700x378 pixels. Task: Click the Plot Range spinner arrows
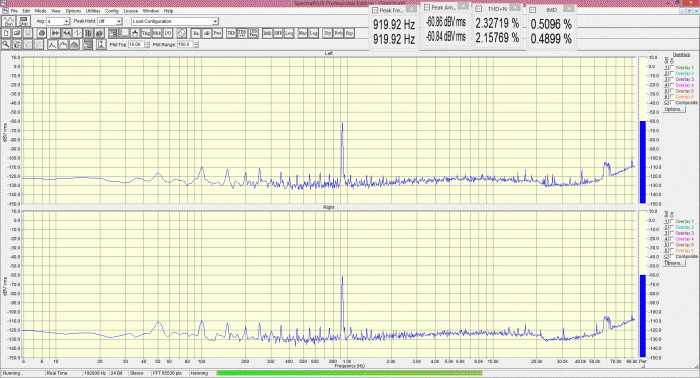click(x=196, y=44)
